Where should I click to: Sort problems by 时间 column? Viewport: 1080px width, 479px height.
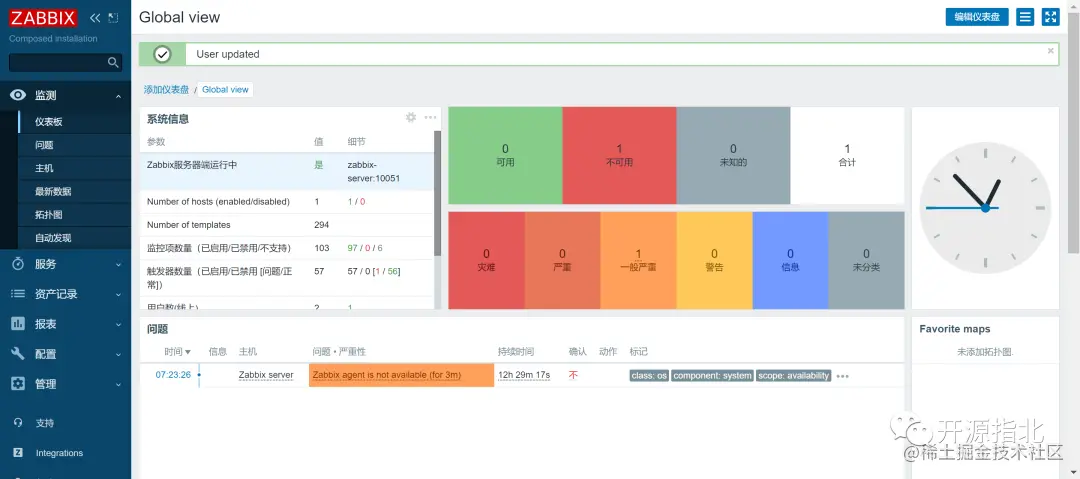pyautogui.click(x=177, y=351)
